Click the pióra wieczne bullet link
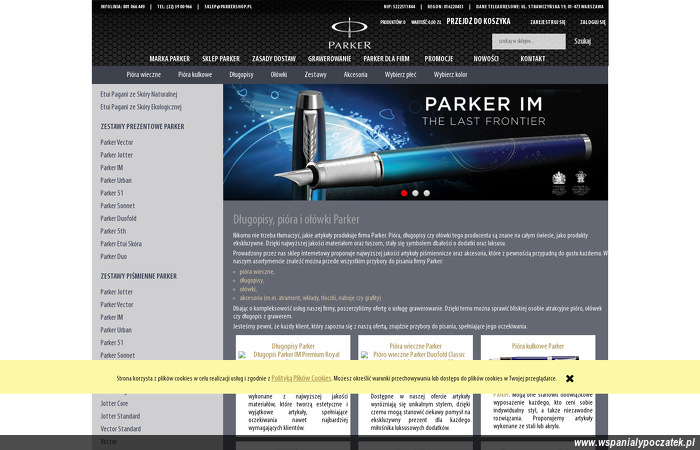Viewport: 700px width, 450px height. point(257,271)
